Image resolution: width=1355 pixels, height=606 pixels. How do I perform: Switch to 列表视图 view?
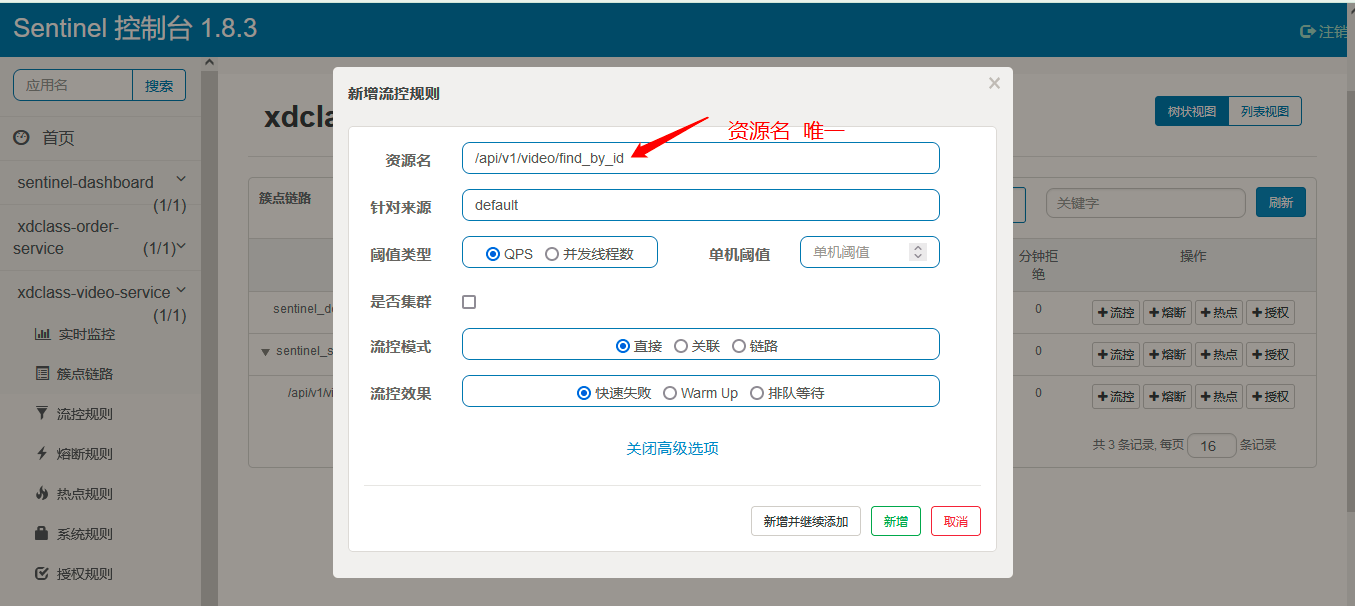pyautogui.click(x=1265, y=111)
